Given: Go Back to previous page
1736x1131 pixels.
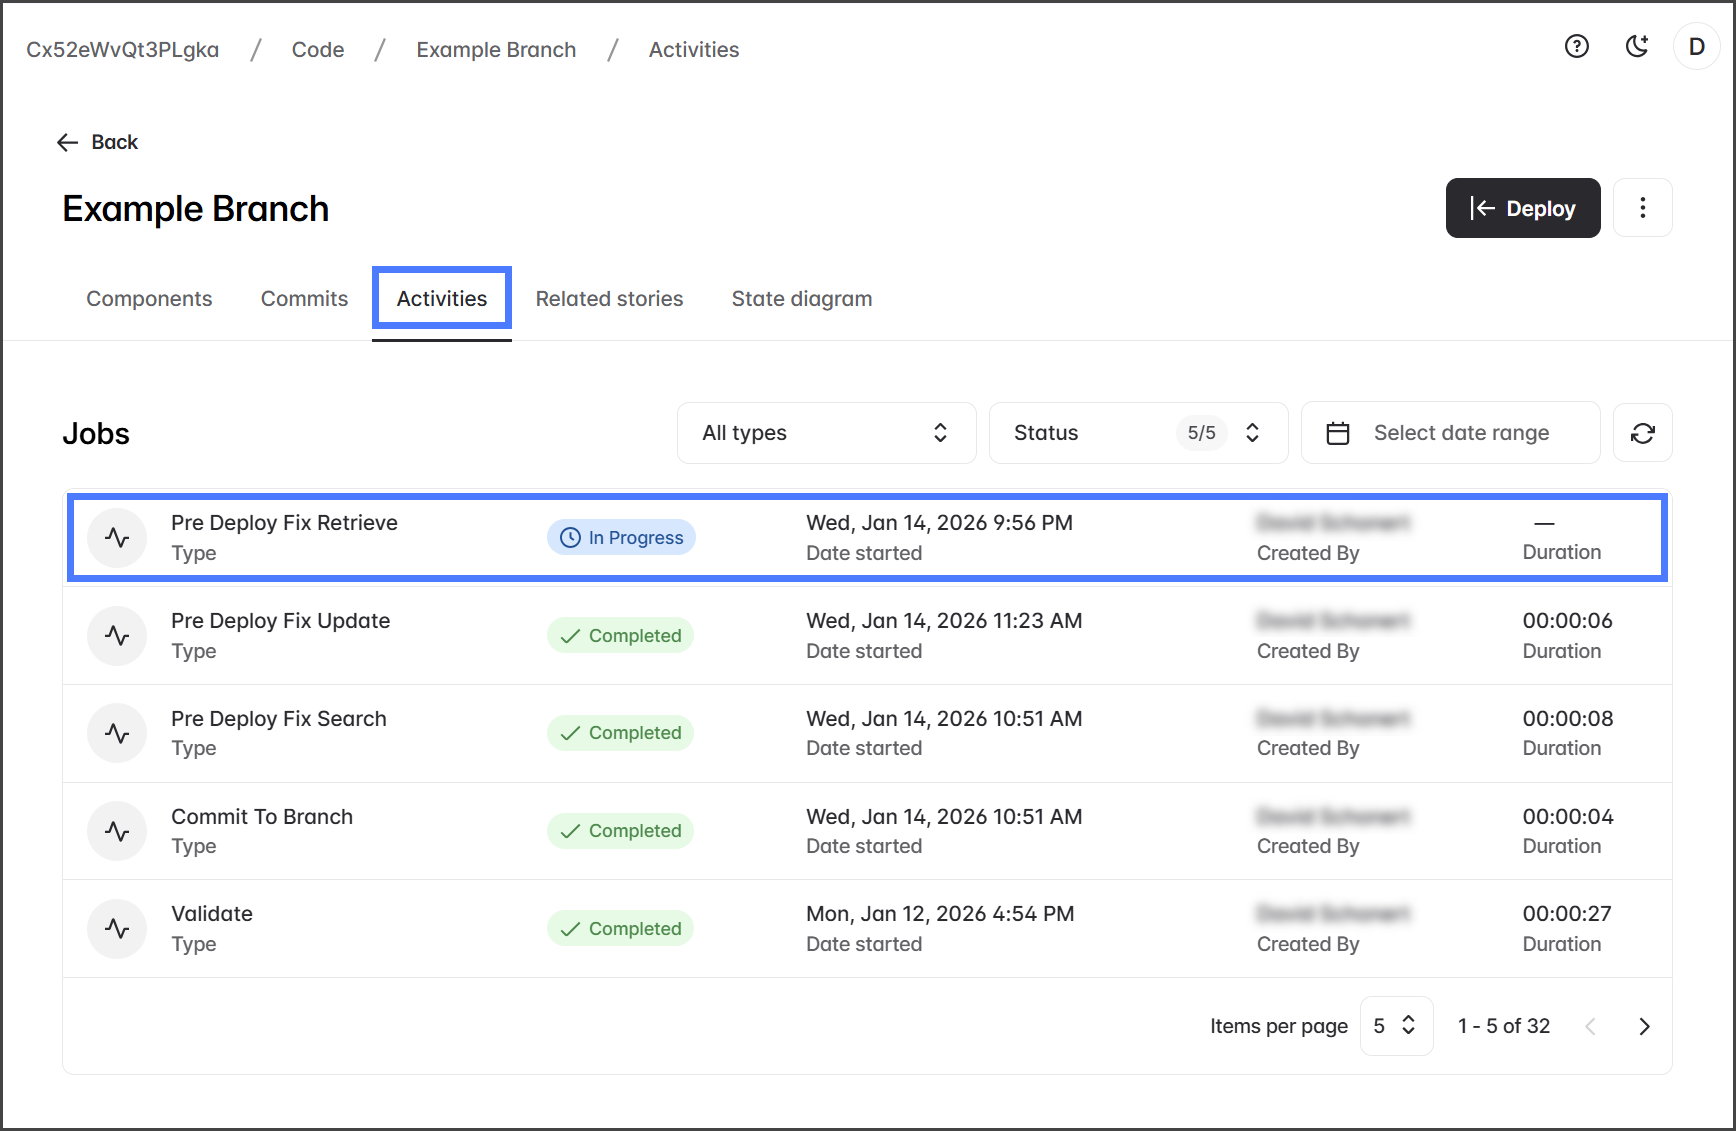Looking at the screenshot, I should point(98,142).
